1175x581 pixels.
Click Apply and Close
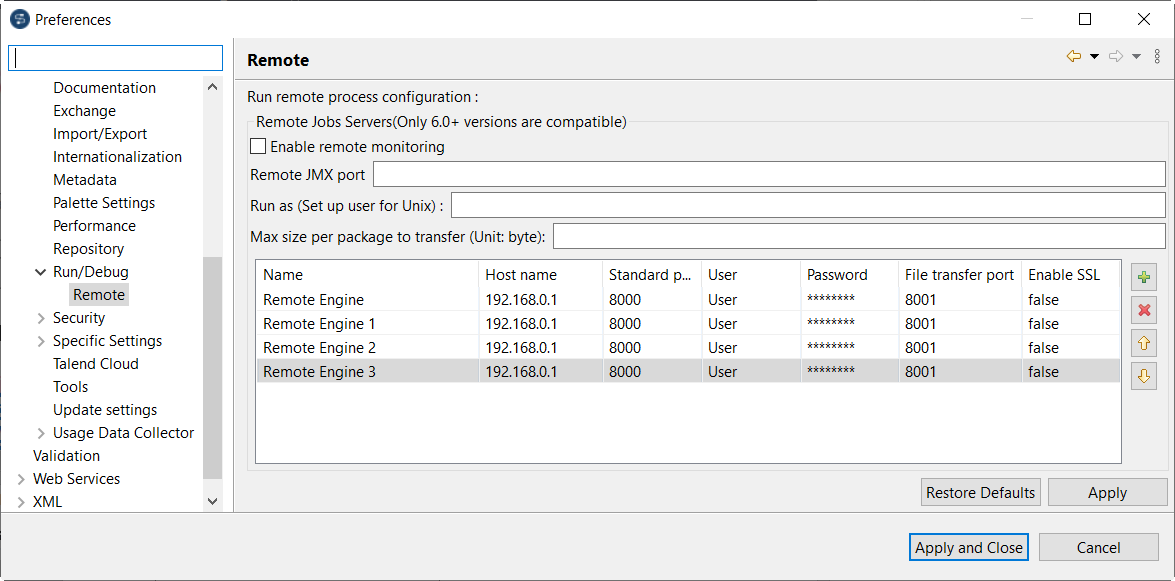[x=968, y=547]
